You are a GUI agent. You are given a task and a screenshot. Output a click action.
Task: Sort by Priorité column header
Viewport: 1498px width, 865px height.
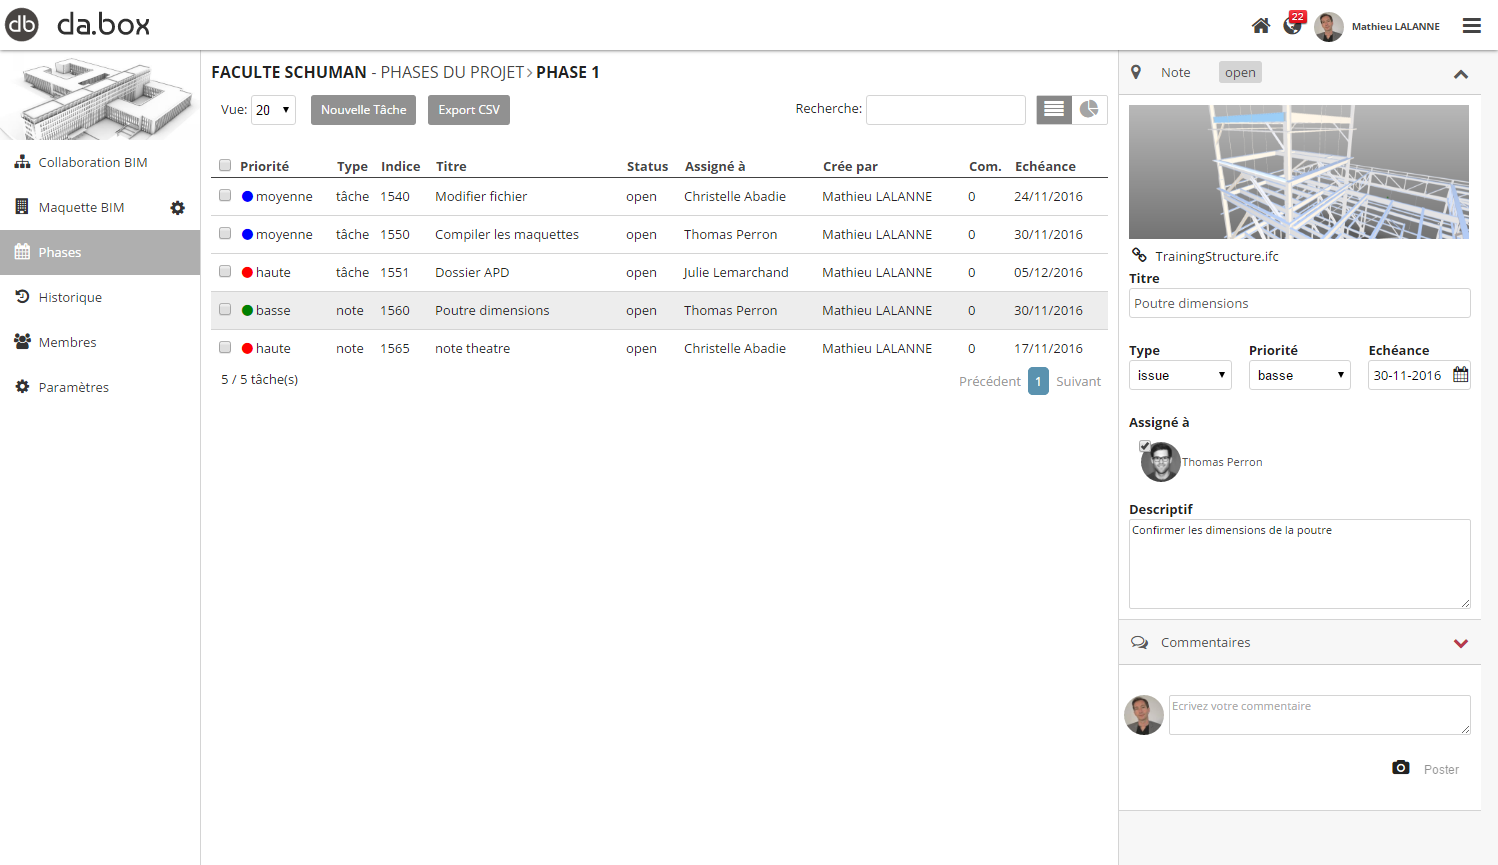point(264,166)
